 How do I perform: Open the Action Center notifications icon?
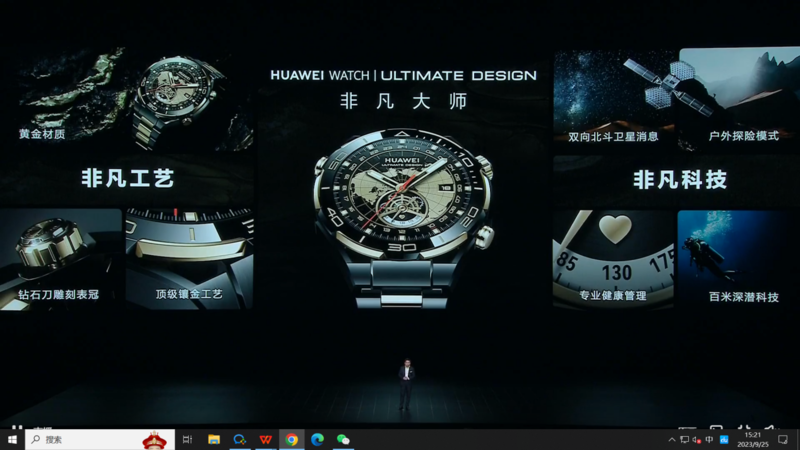[783, 439]
